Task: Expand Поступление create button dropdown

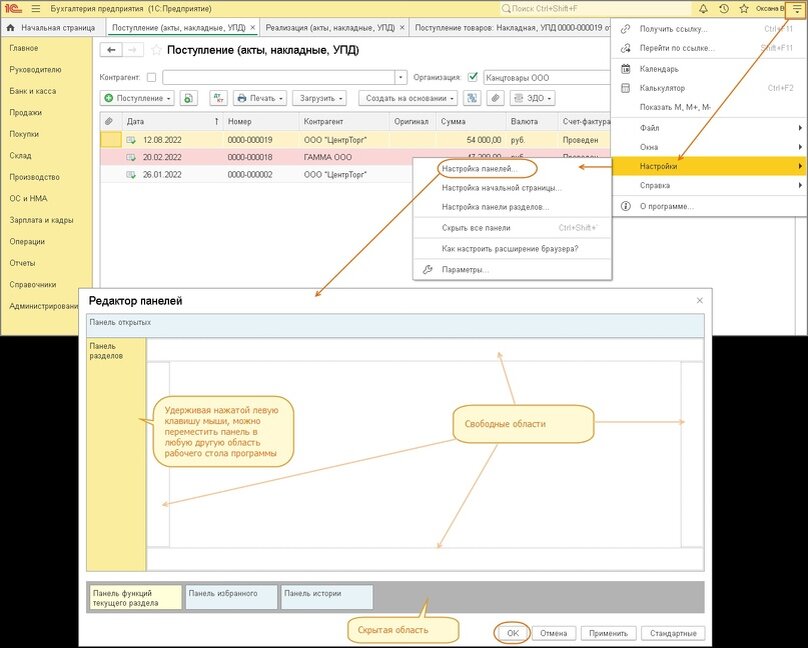Action: (x=169, y=98)
